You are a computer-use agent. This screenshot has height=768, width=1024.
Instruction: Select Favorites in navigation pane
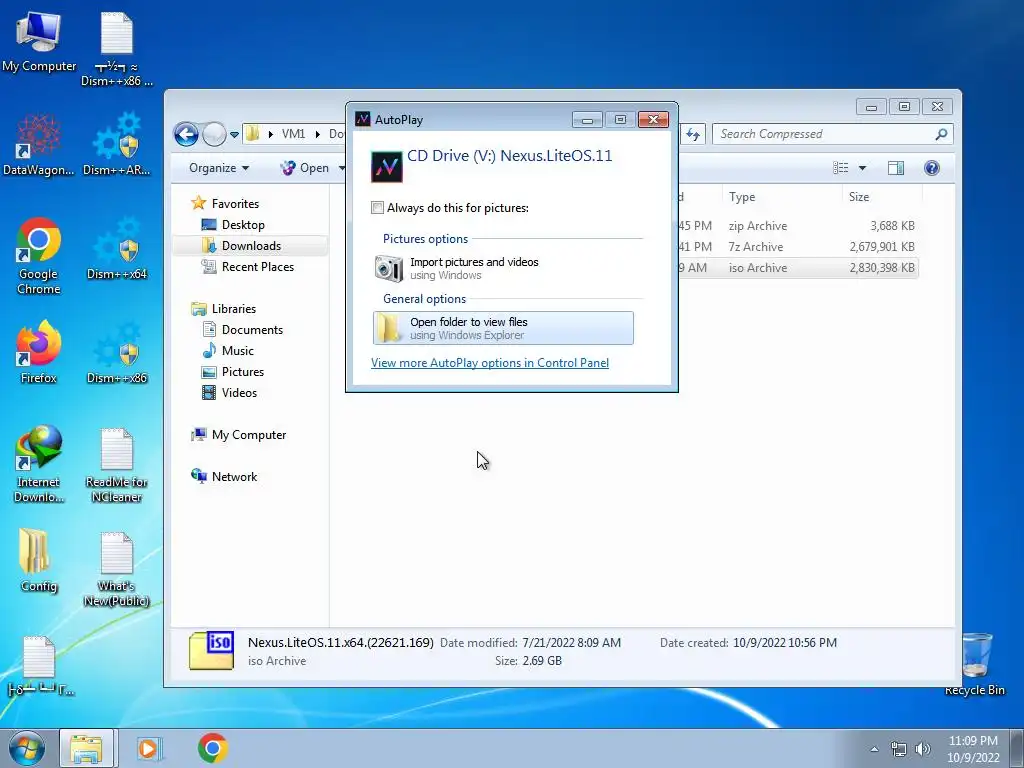[x=235, y=204]
